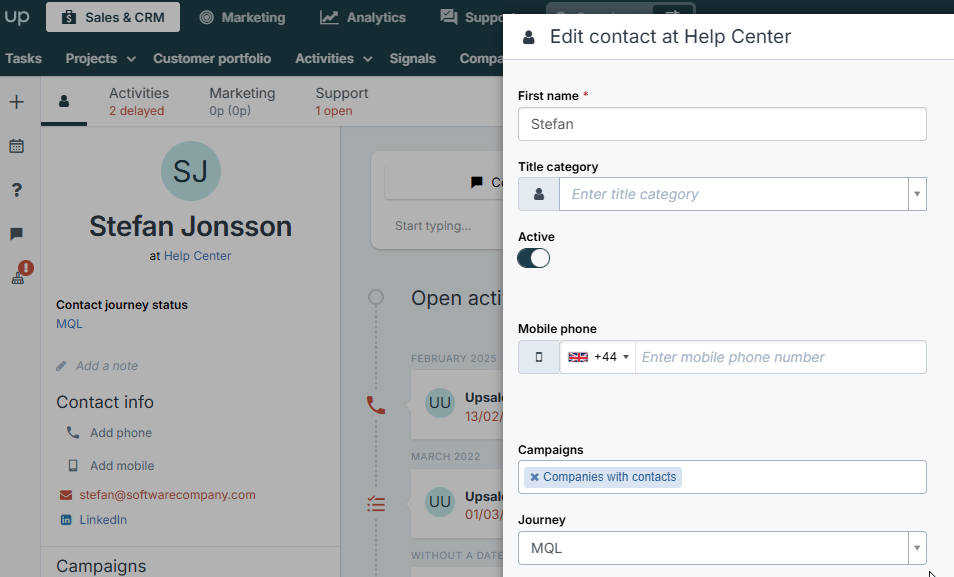Open the Title category dropdown arrow
Image resolution: width=954 pixels, height=577 pixels.
(x=917, y=194)
